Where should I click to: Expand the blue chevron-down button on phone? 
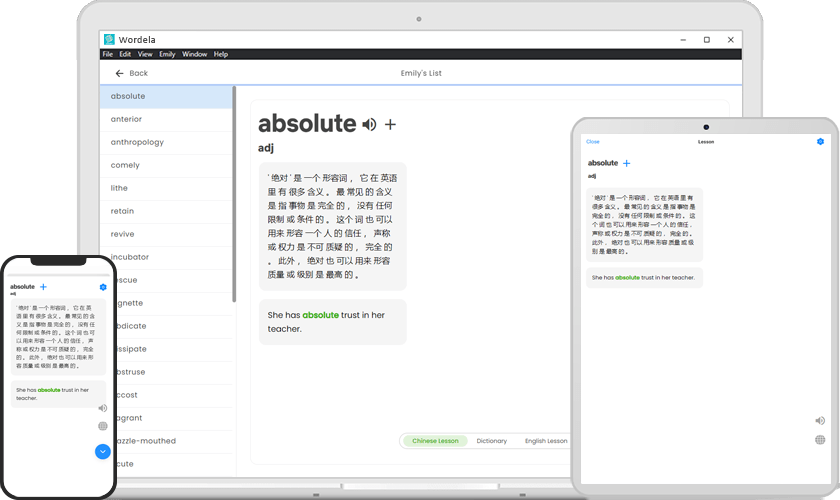pyautogui.click(x=103, y=452)
